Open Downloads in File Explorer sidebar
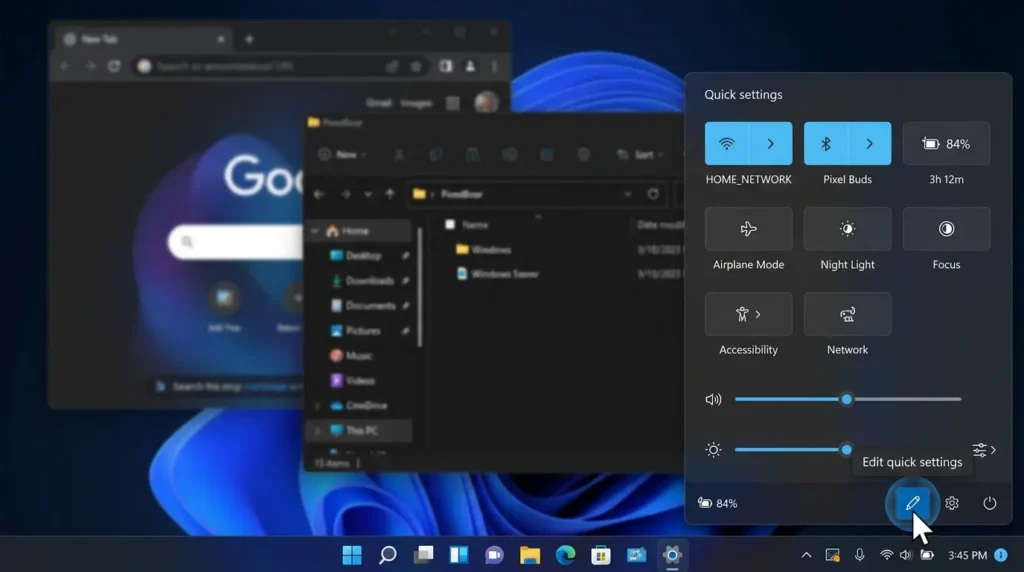Viewport: 1024px width, 572px height. tap(364, 281)
